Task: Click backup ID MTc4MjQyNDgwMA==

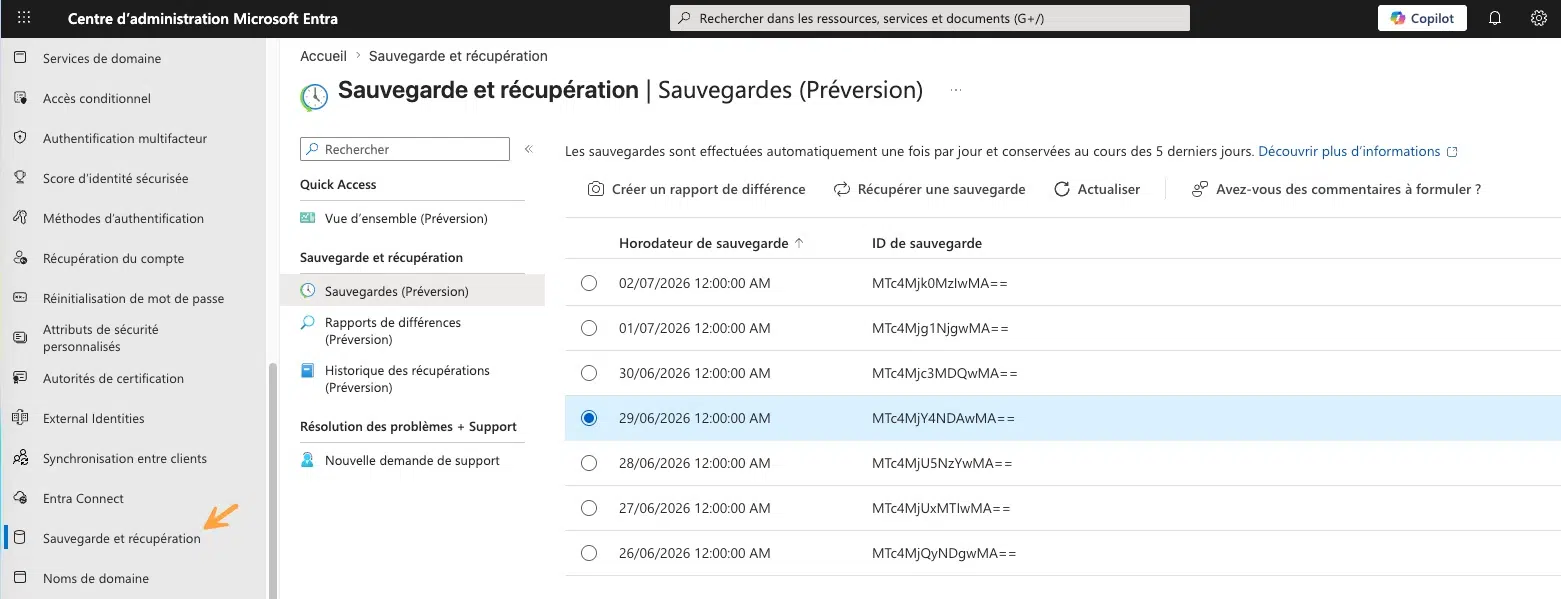Action: 944,553
